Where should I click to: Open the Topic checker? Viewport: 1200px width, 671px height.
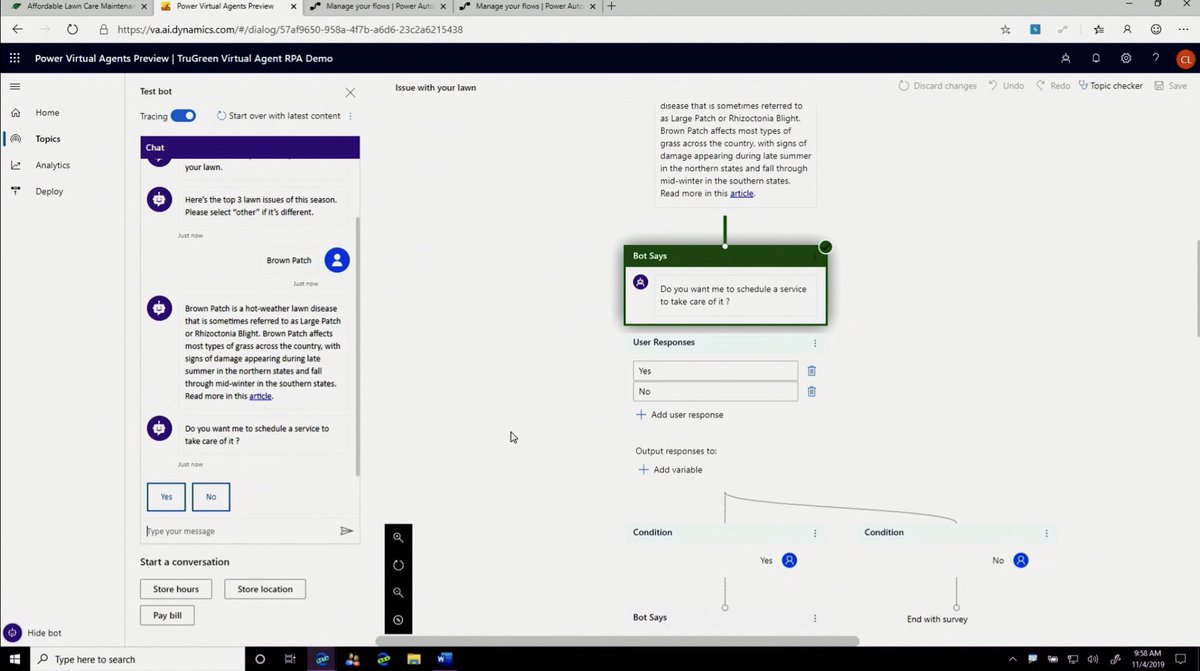[1111, 86]
